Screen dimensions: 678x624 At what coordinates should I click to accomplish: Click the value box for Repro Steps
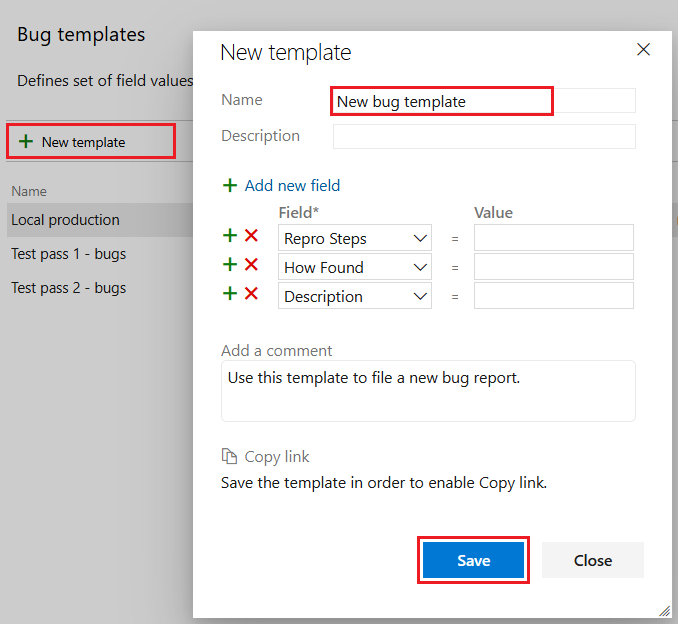click(x=553, y=238)
